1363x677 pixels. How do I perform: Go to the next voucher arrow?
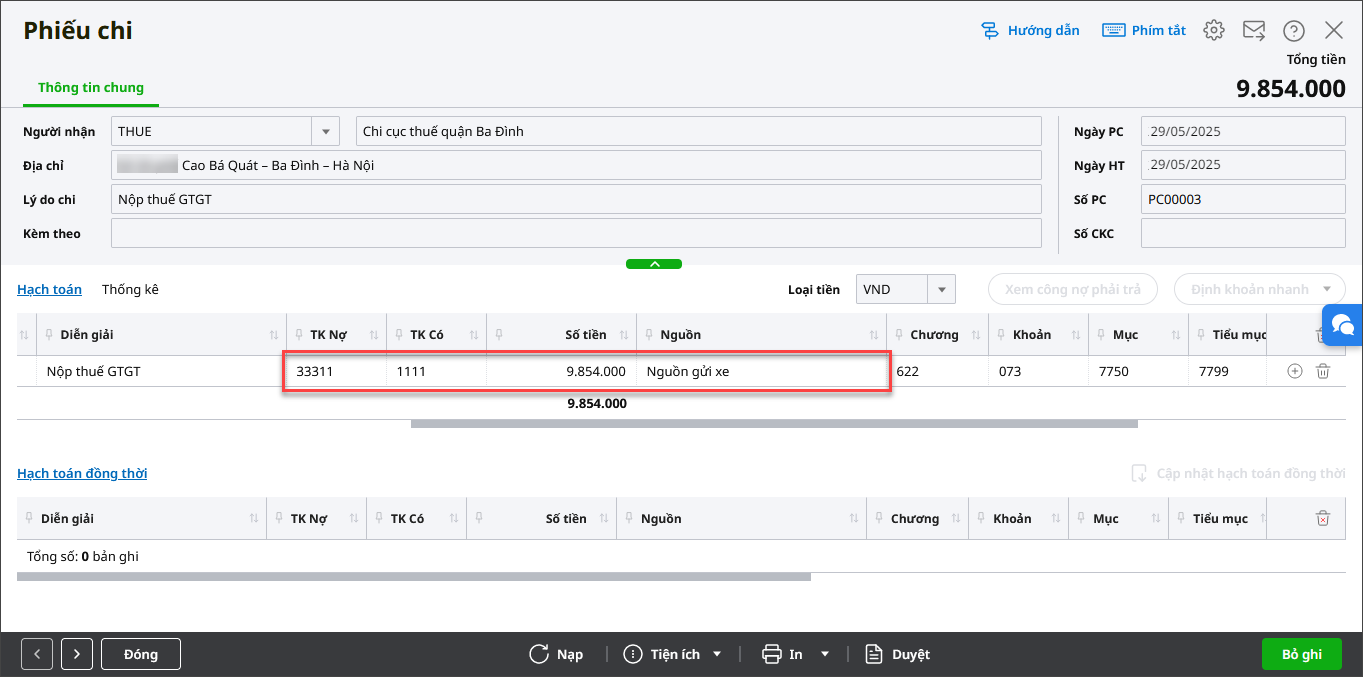point(77,654)
